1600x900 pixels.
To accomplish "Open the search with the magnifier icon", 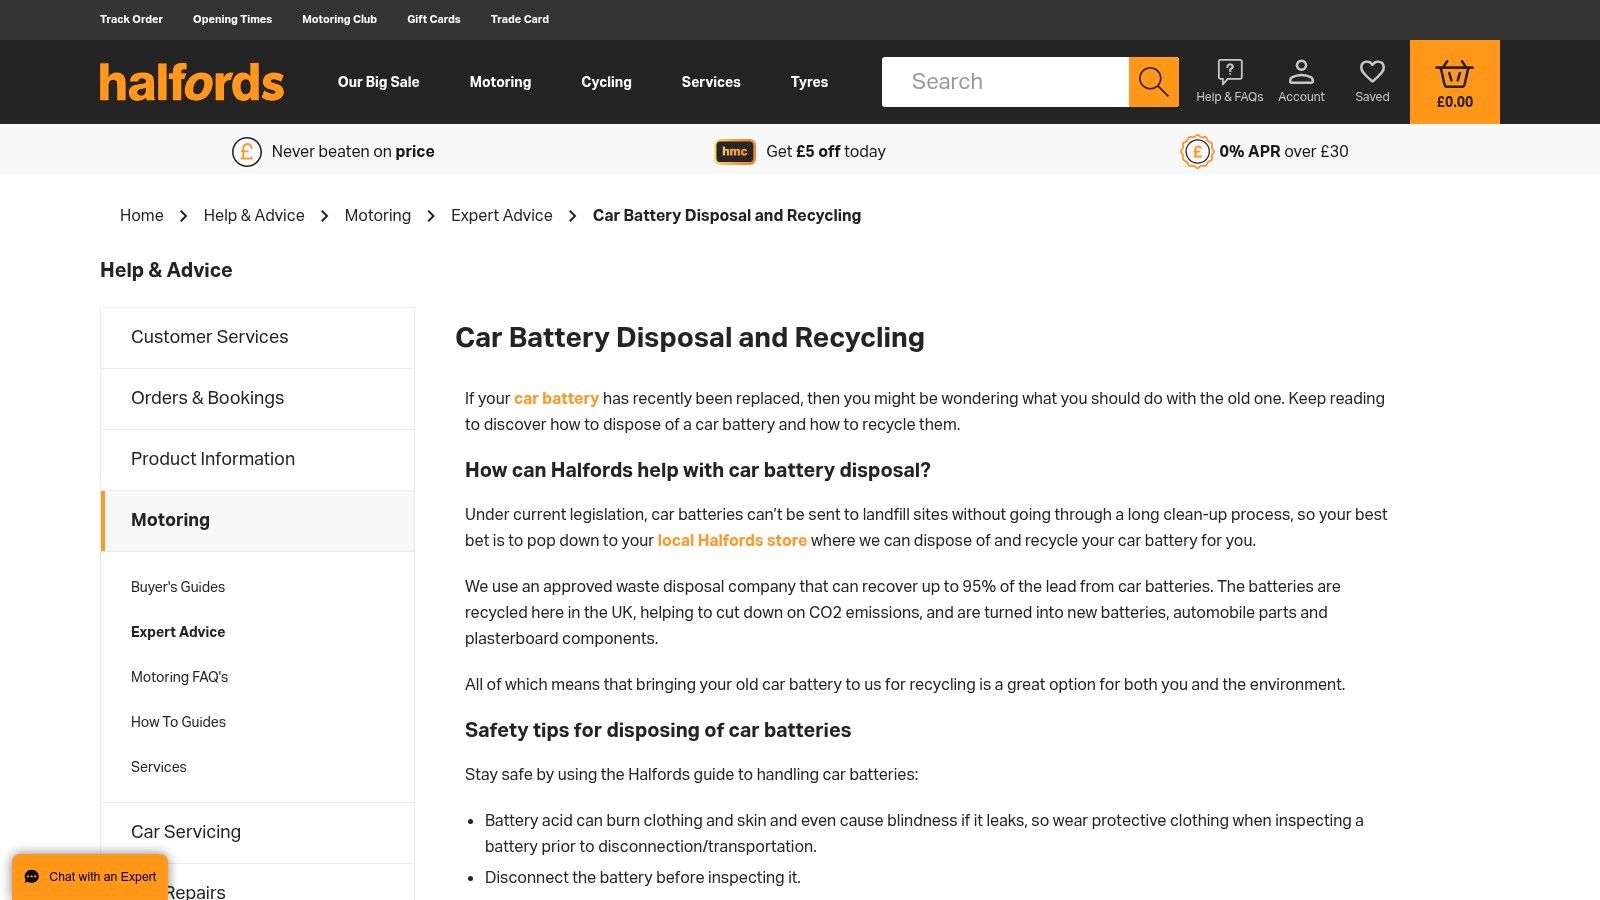I will pyautogui.click(x=1154, y=81).
